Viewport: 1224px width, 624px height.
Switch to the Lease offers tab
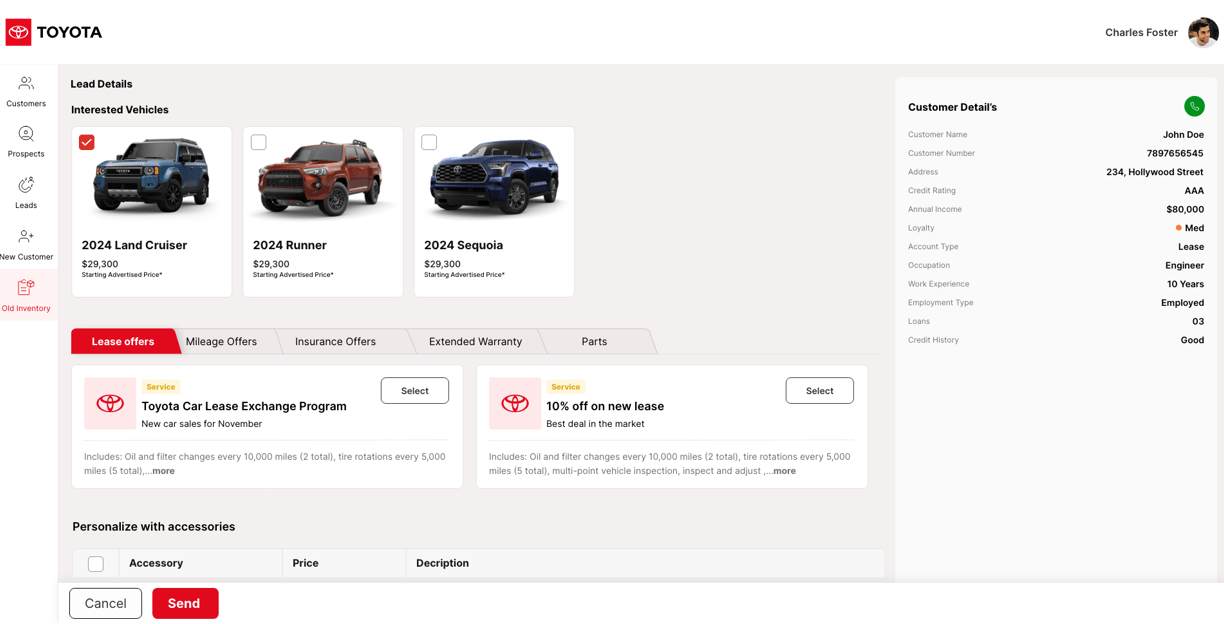coord(123,341)
